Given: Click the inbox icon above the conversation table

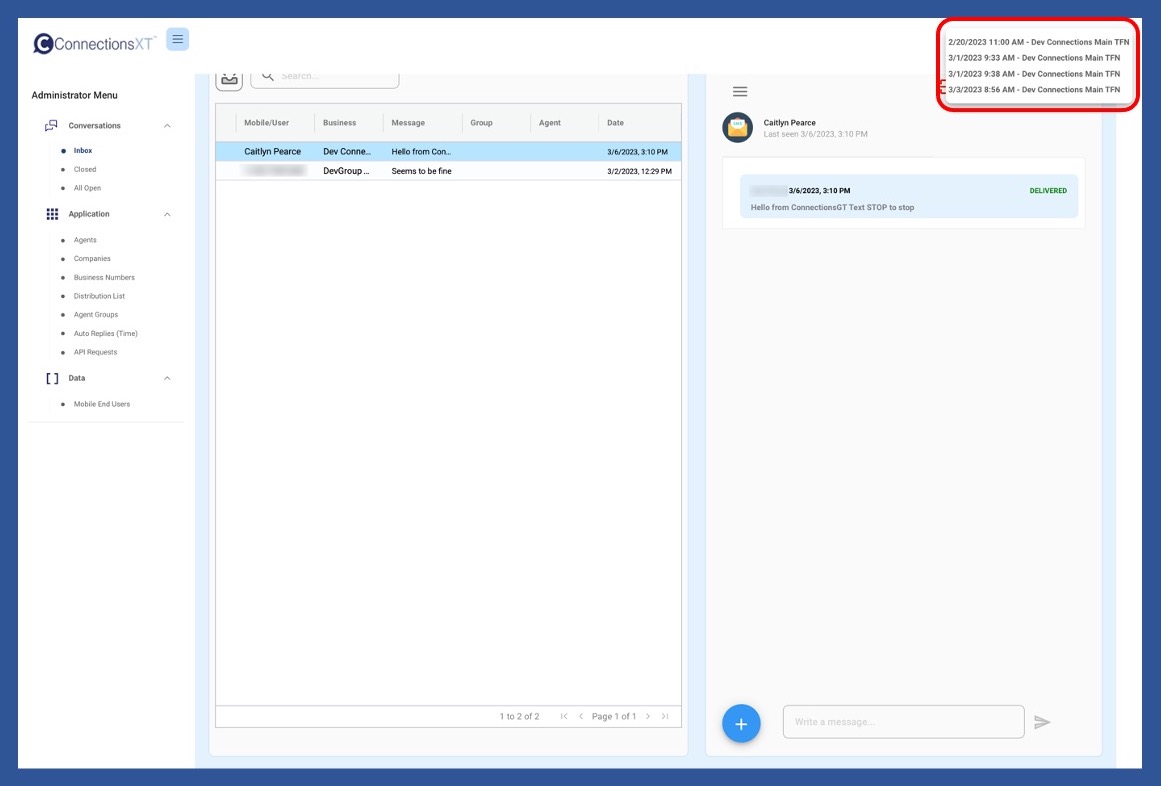Looking at the screenshot, I should coord(229,78).
